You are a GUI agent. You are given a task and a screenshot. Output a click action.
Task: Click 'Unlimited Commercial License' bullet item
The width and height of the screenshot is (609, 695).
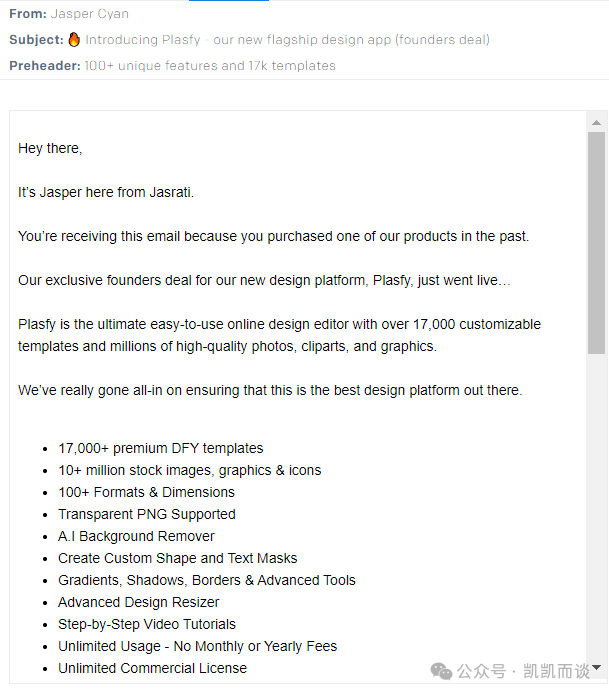(152, 668)
